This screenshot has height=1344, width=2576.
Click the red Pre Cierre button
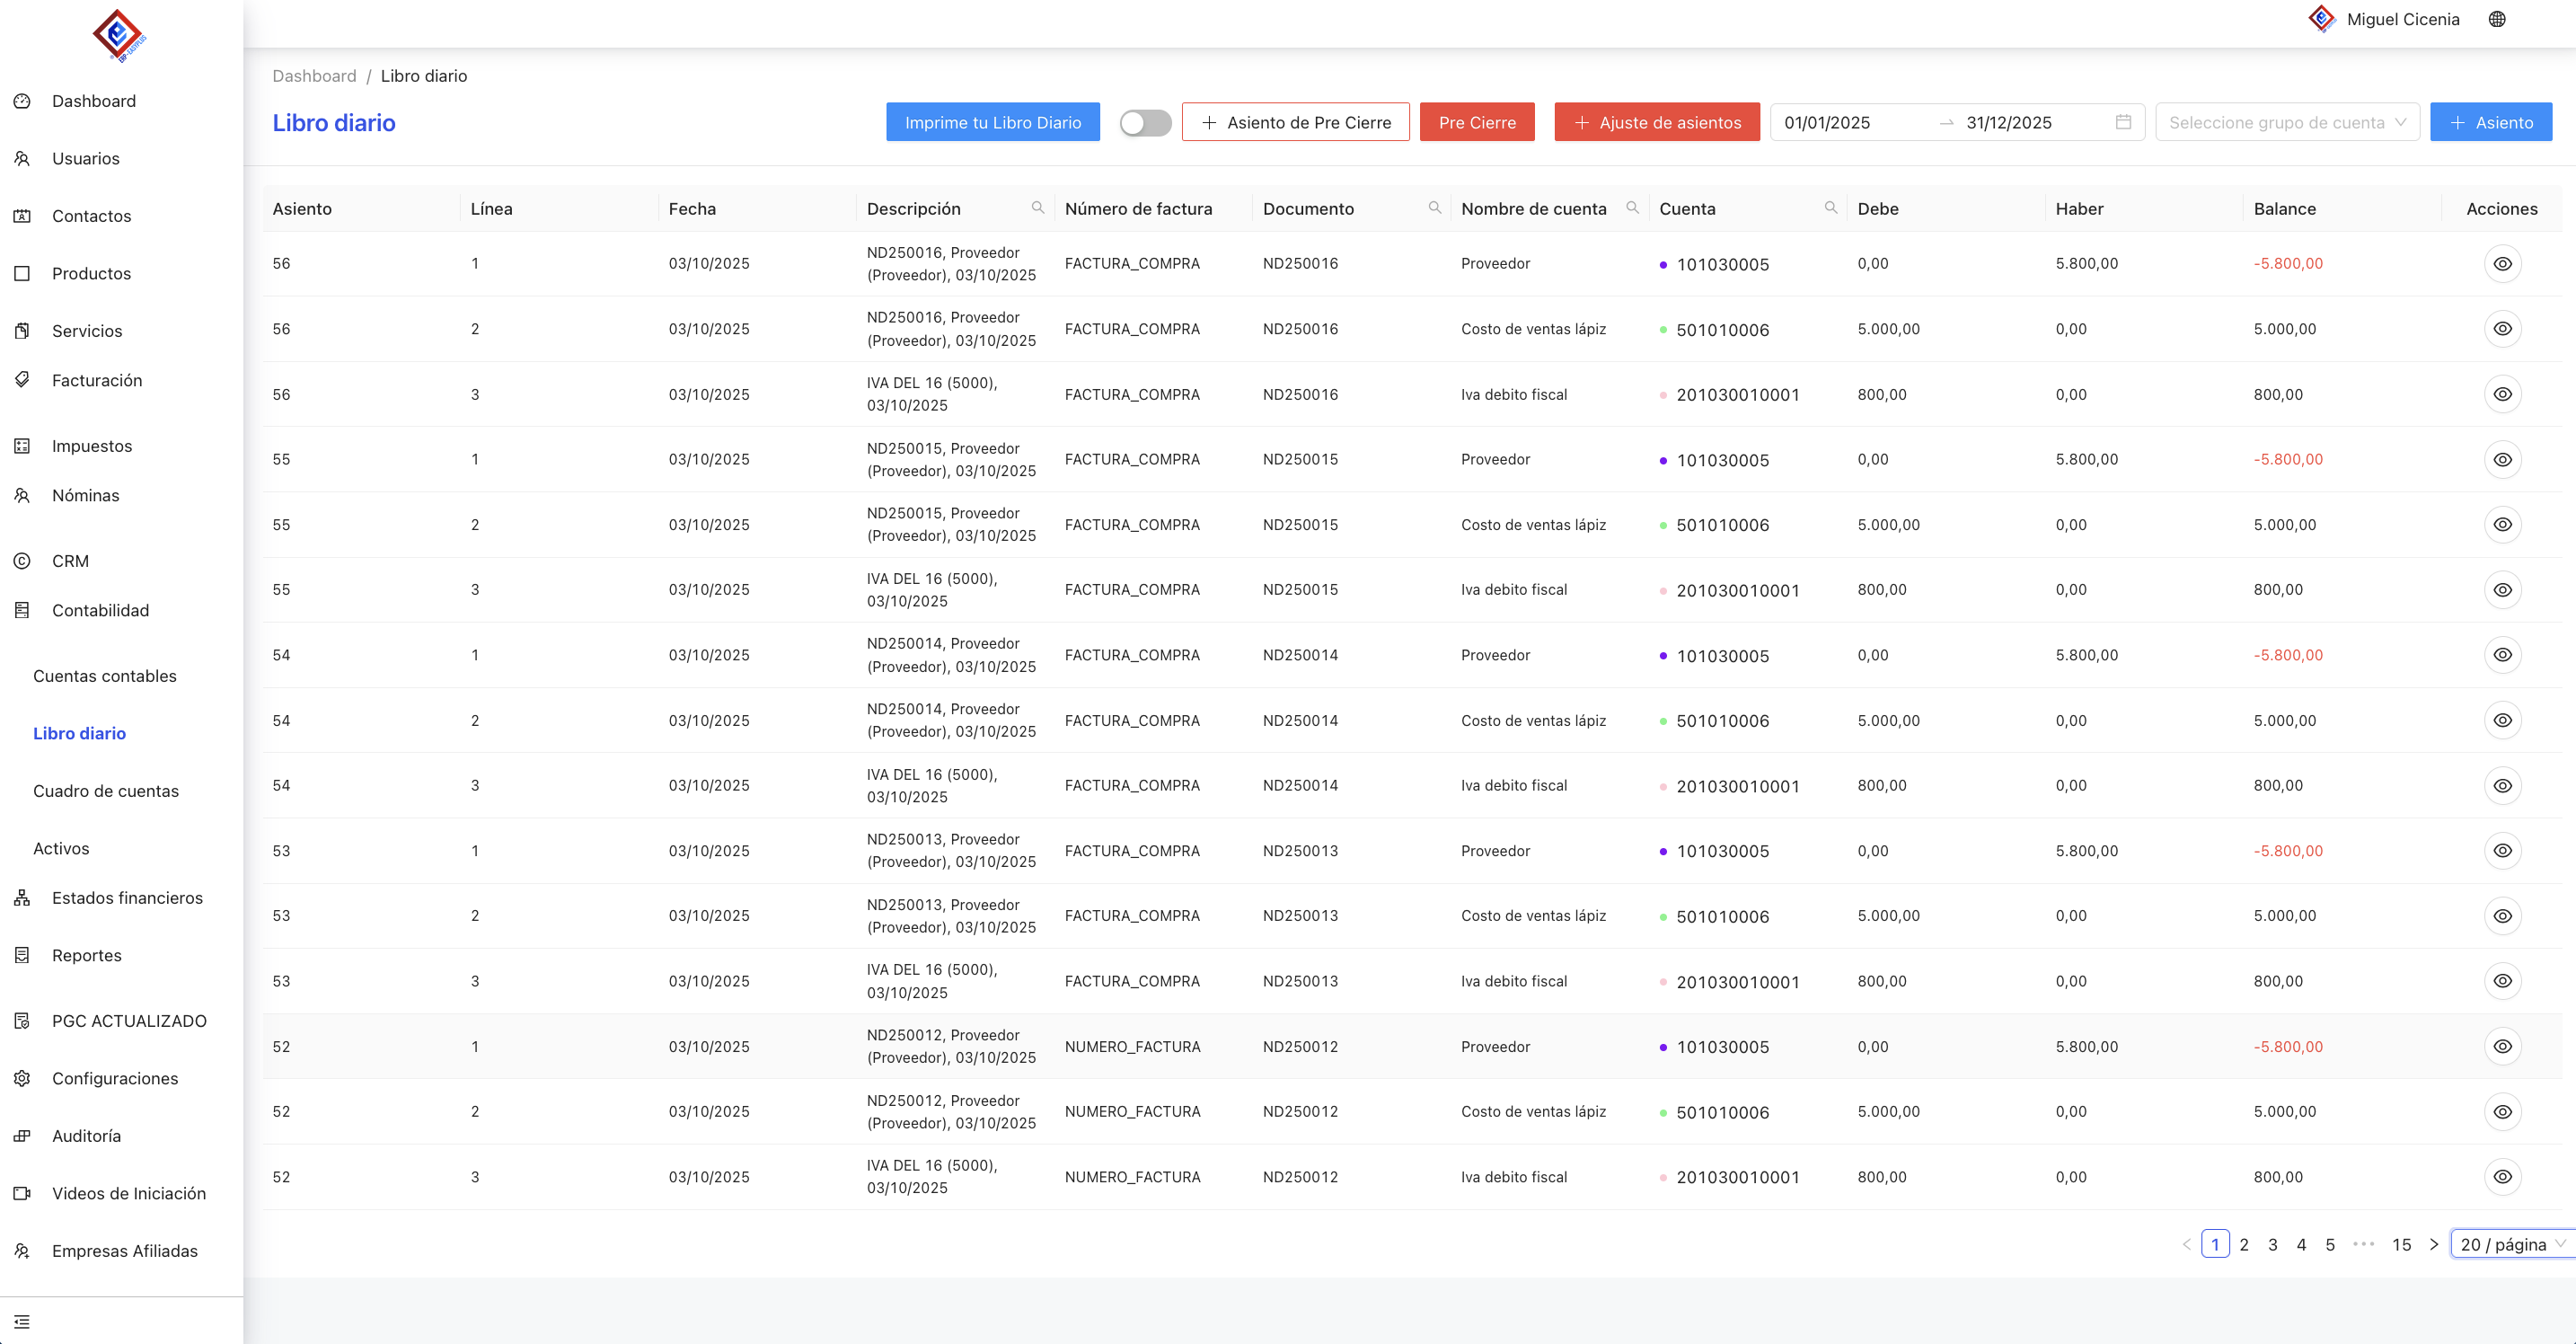(1476, 122)
